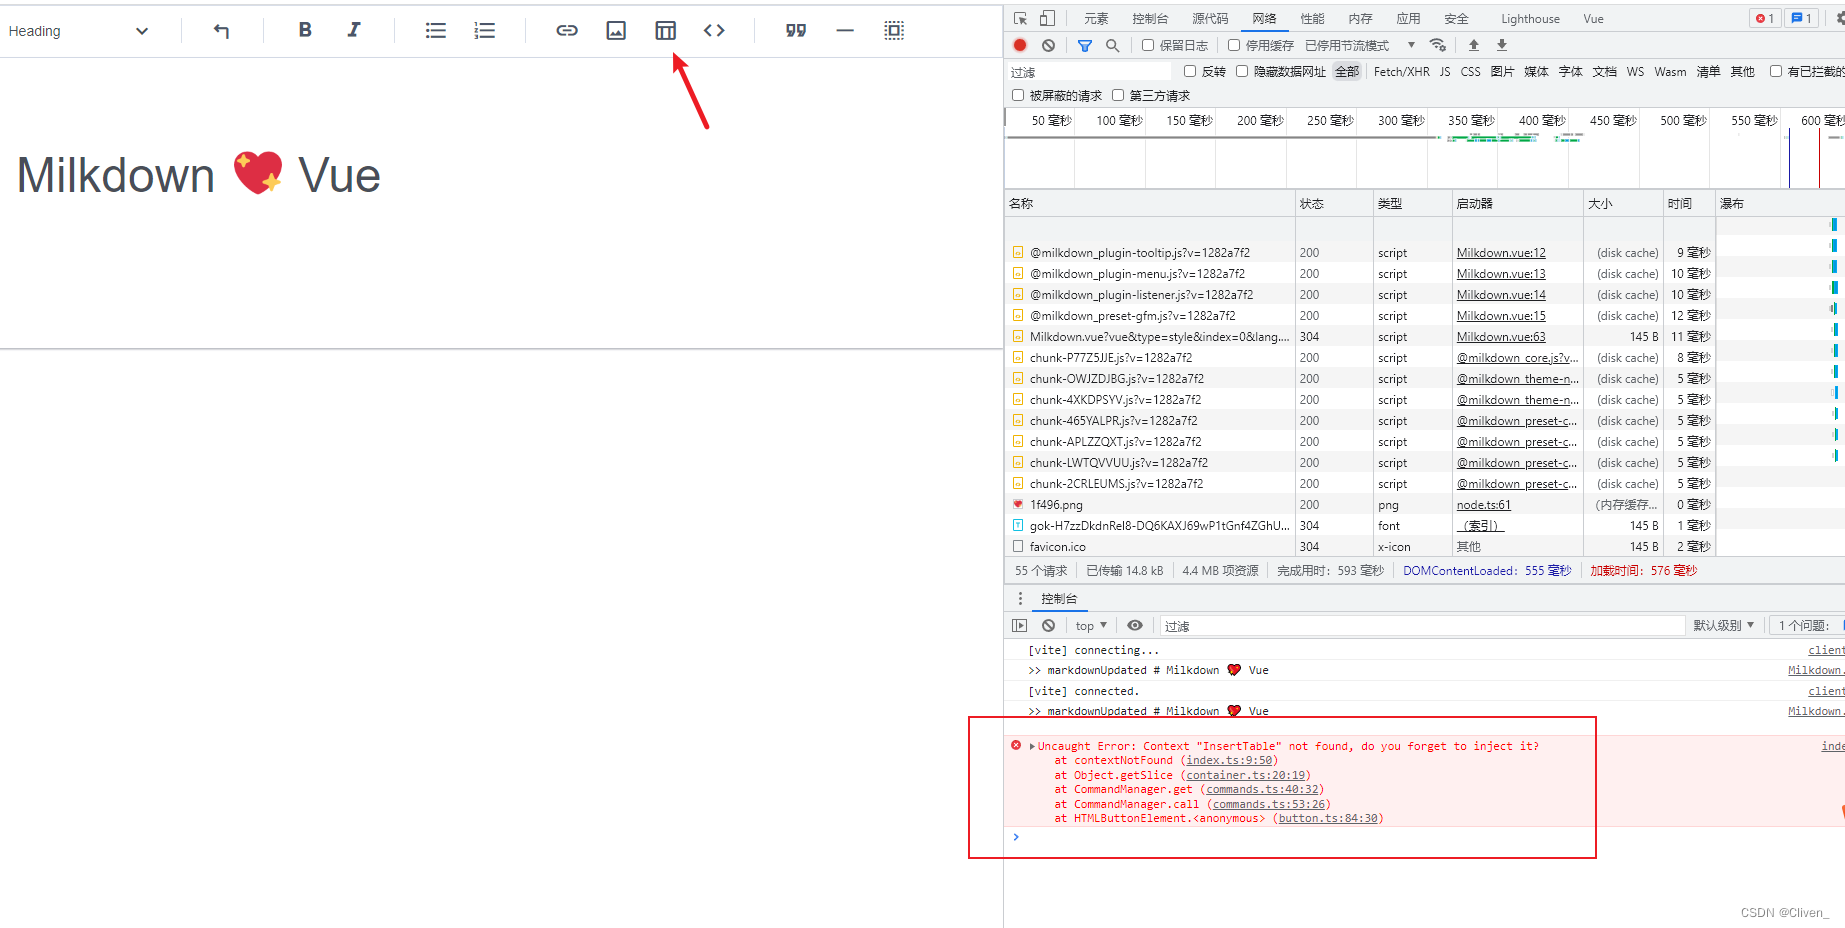The width and height of the screenshot is (1845, 928).
Task: Open network conditions wifi icon
Action: coord(1438,45)
